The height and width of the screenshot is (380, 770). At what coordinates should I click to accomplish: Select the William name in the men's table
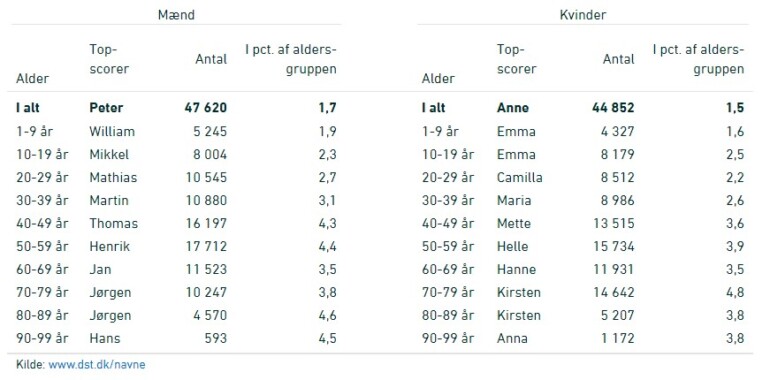point(112,131)
